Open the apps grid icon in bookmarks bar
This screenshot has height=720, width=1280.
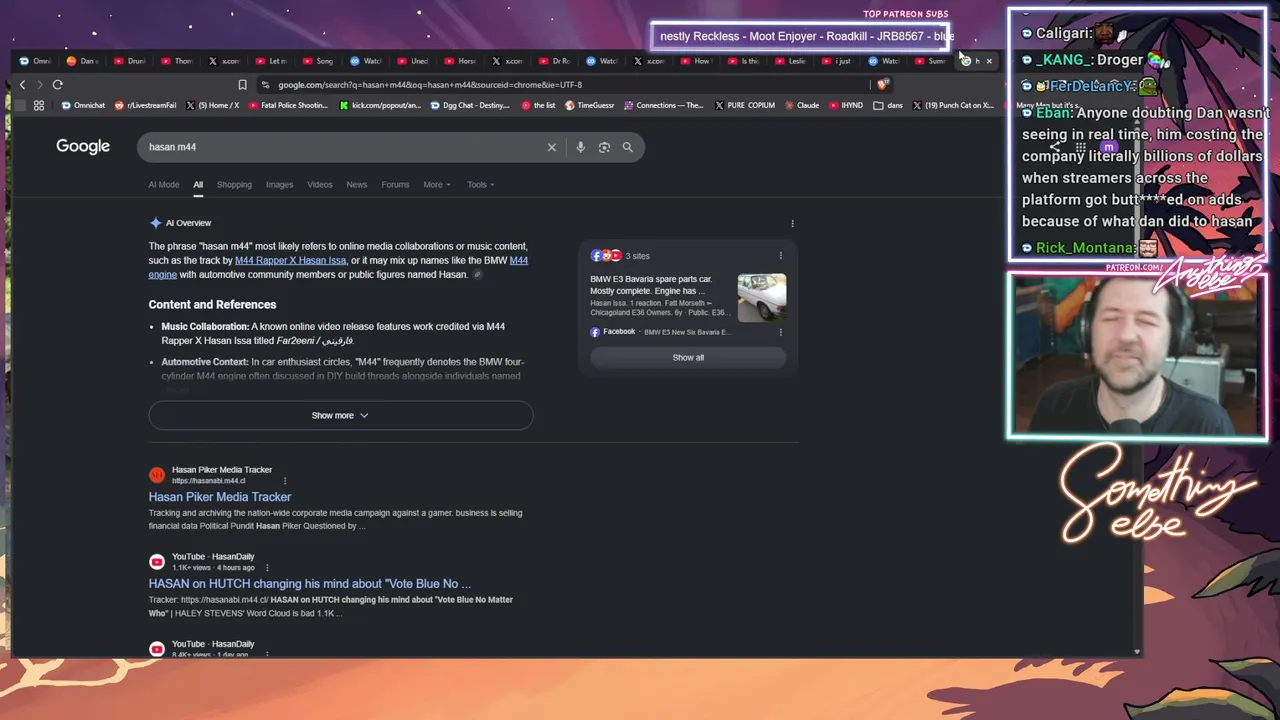(39, 105)
